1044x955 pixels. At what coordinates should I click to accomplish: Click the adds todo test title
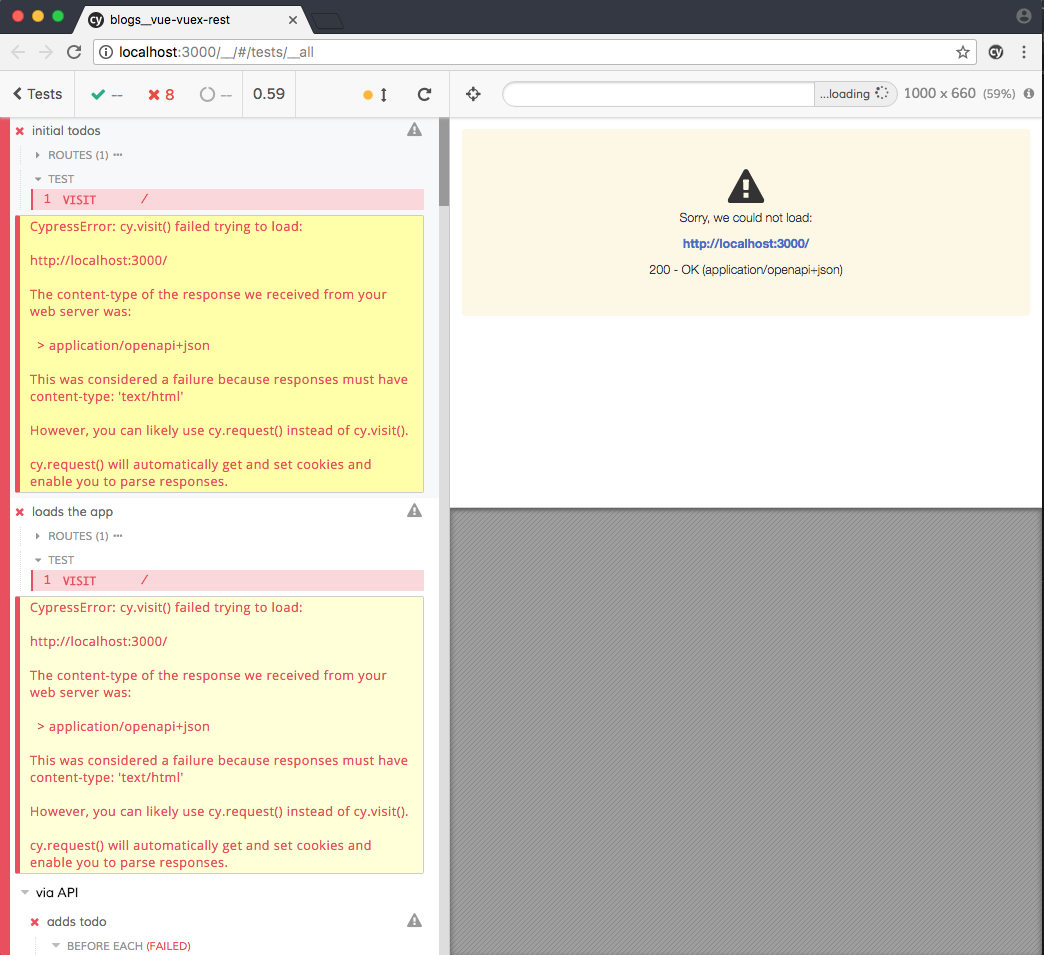tap(77, 922)
